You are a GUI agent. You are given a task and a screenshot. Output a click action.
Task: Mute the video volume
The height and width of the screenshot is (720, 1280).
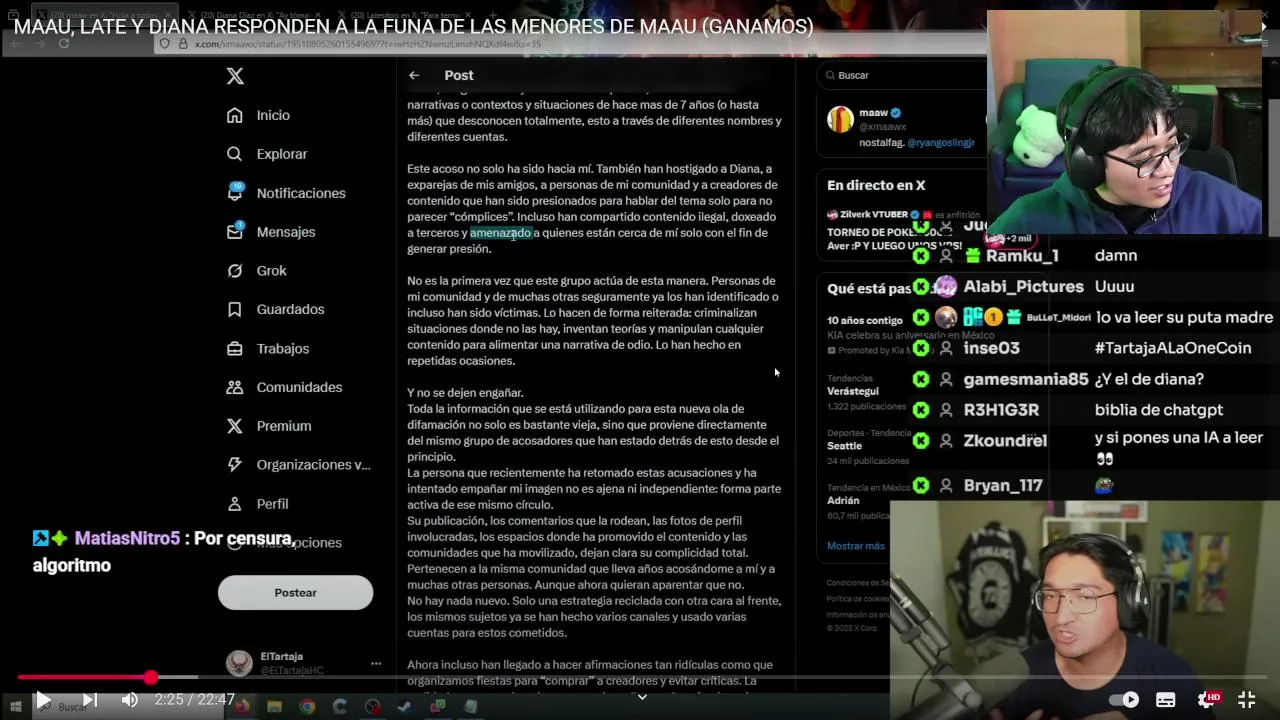129,700
